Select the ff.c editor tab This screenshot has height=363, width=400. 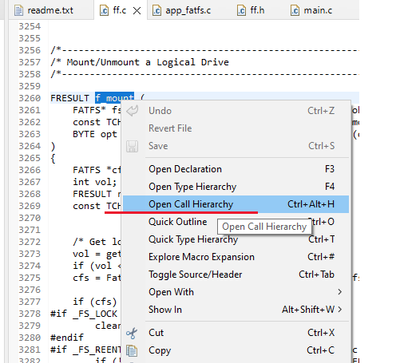pos(119,10)
